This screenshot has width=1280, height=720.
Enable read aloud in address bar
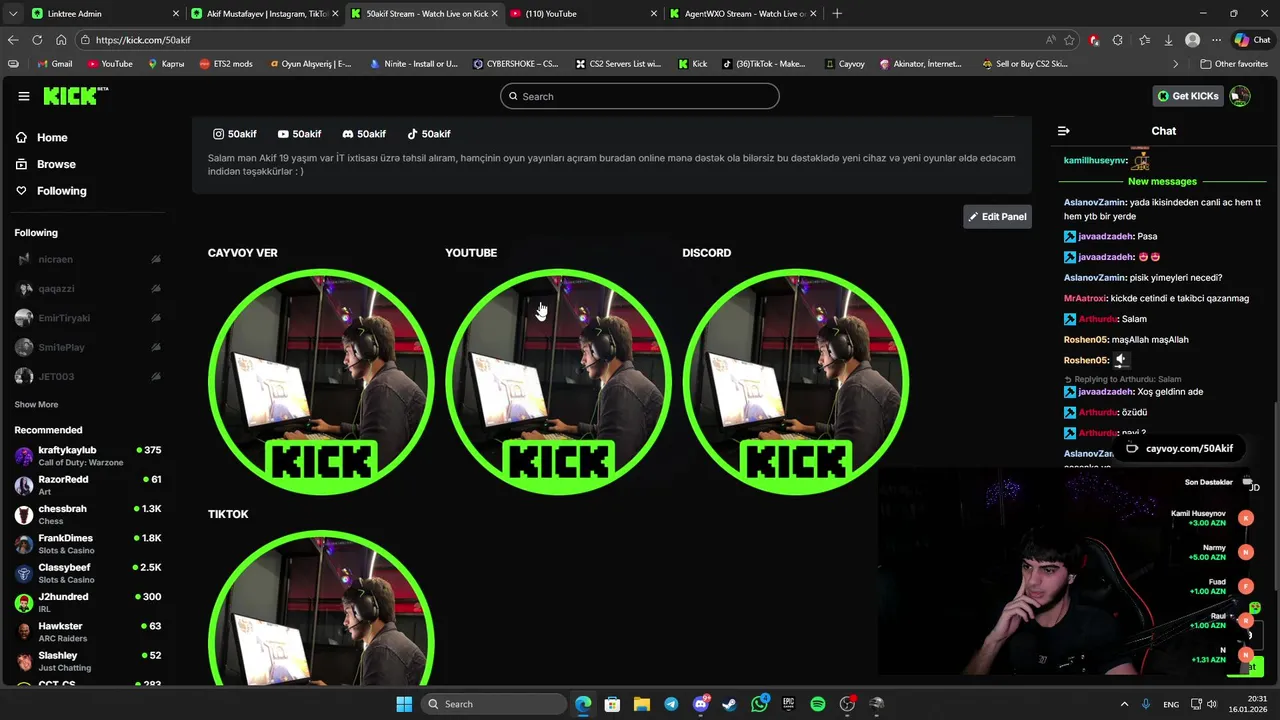click(x=1050, y=40)
